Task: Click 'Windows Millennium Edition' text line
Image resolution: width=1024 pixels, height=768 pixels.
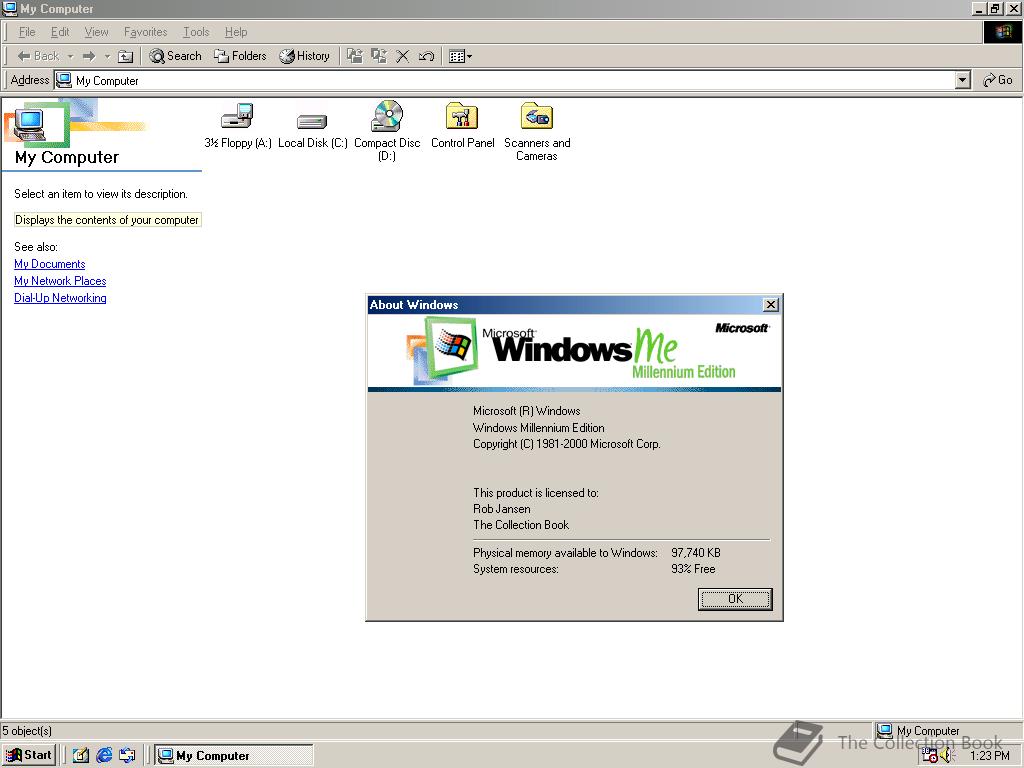Action: (x=539, y=428)
